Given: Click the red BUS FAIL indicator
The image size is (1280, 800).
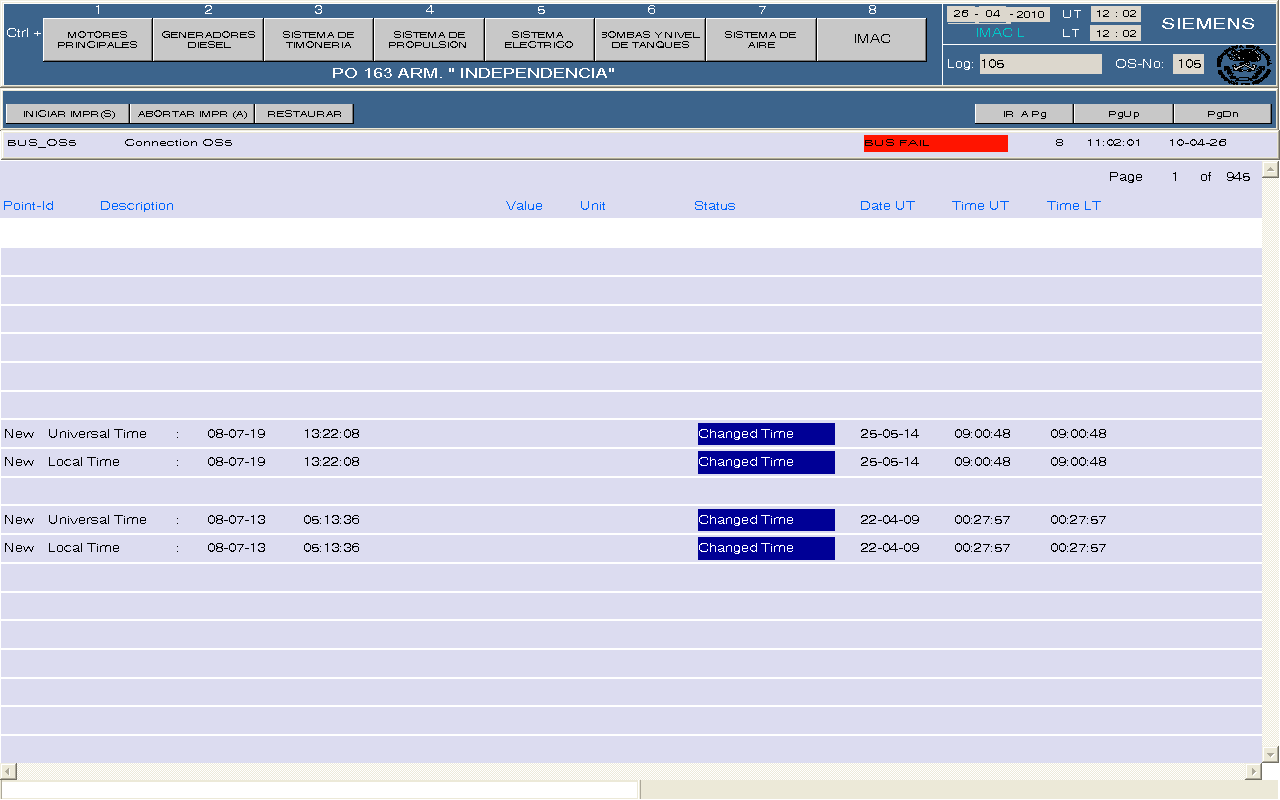Looking at the screenshot, I should click(935, 143).
